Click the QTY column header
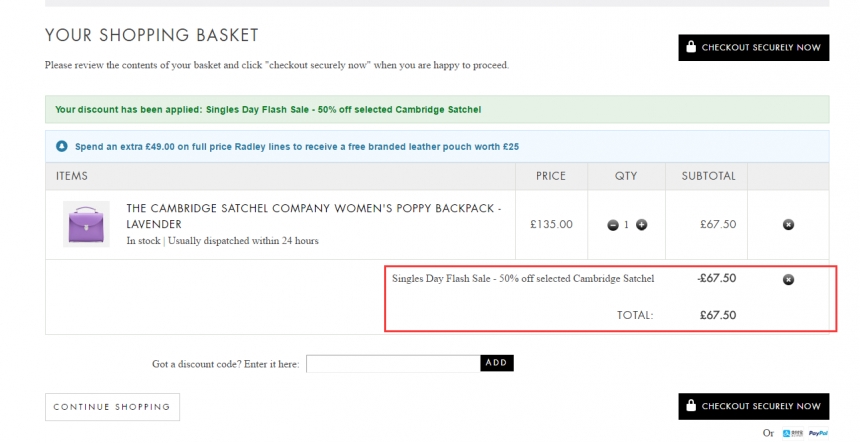860x443 pixels. [x=626, y=176]
